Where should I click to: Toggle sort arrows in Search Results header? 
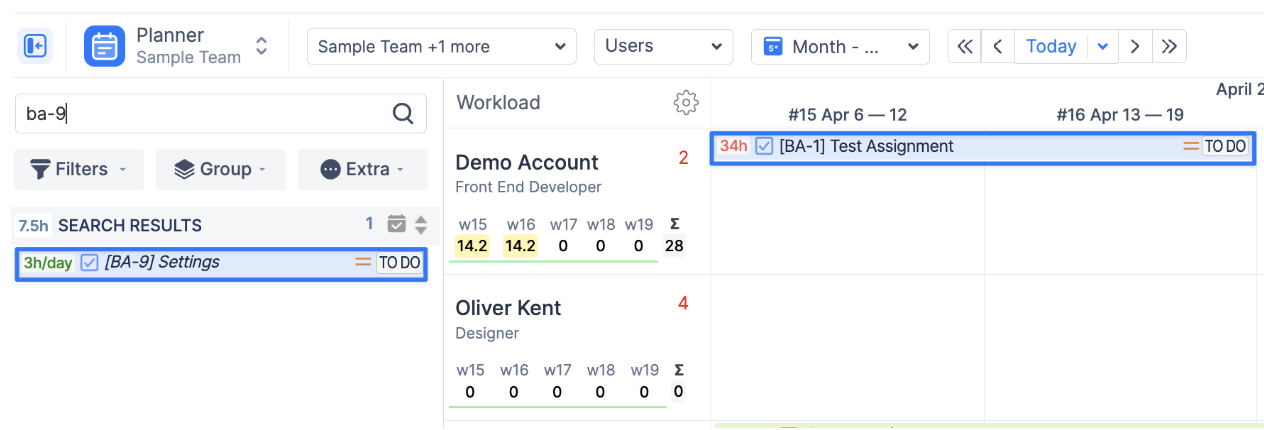(421, 225)
